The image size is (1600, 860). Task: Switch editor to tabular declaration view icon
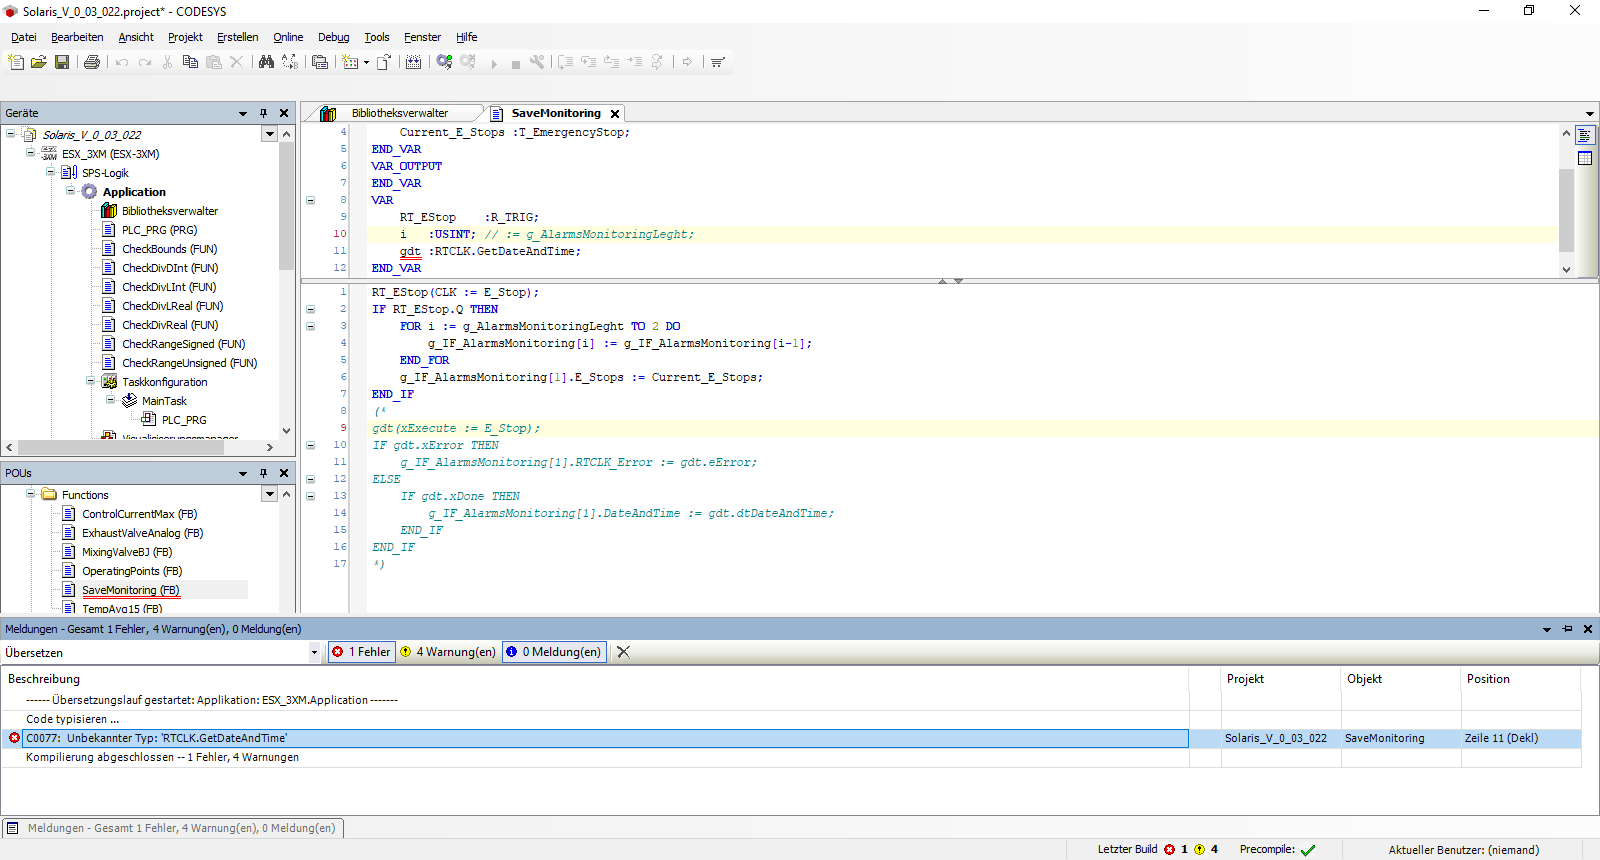[1585, 158]
